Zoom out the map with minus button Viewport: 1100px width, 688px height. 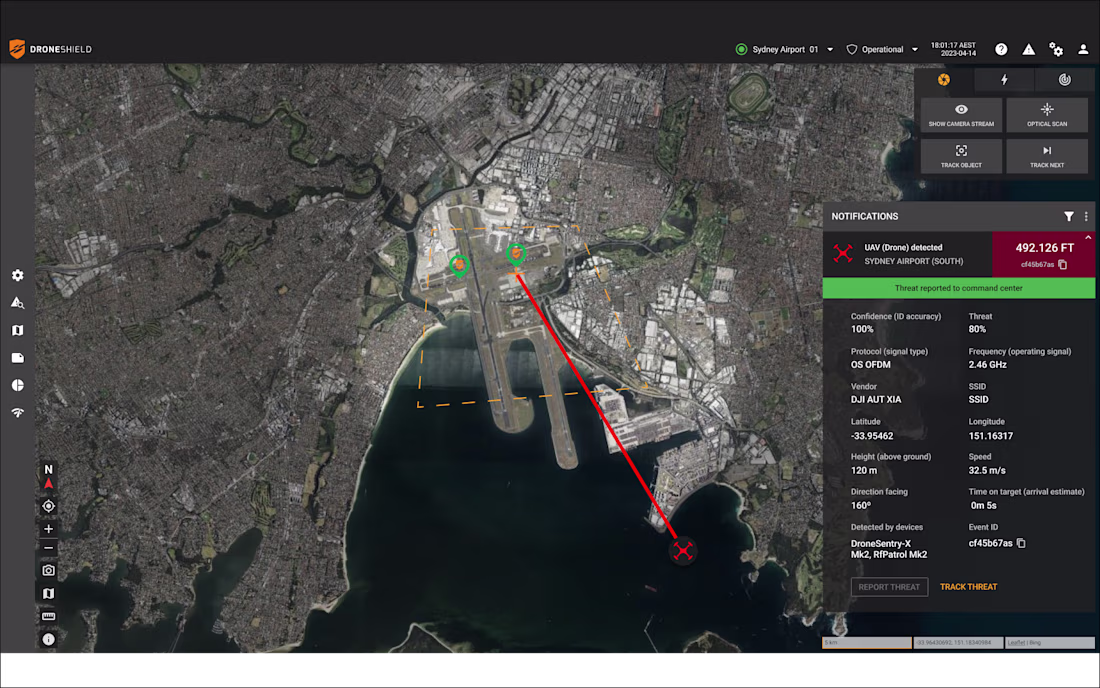click(x=48, y=548)
